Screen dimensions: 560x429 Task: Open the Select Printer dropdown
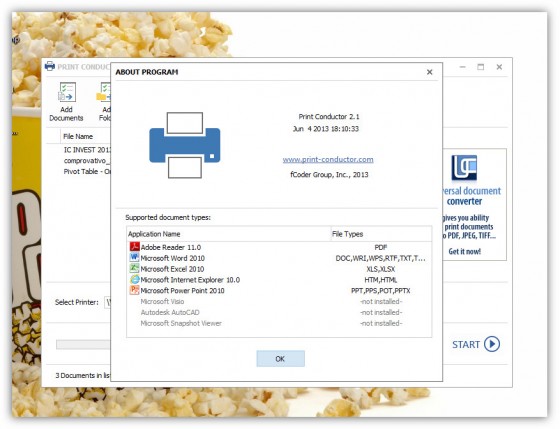[108, 303]
